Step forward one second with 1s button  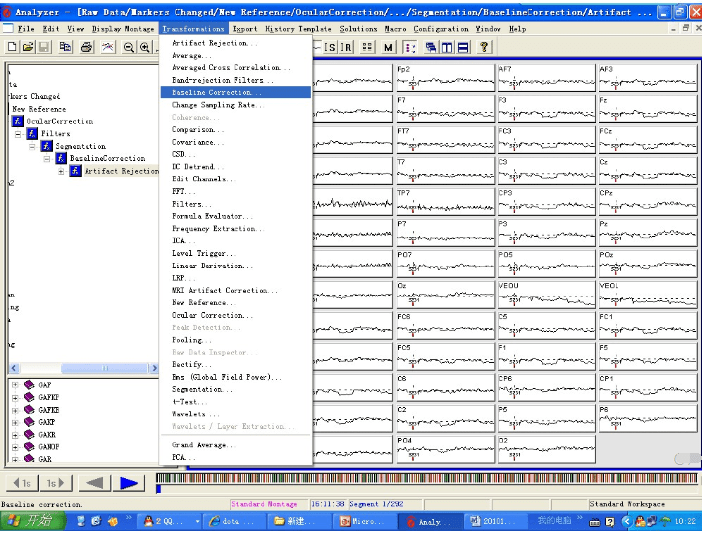click(56, 483)
